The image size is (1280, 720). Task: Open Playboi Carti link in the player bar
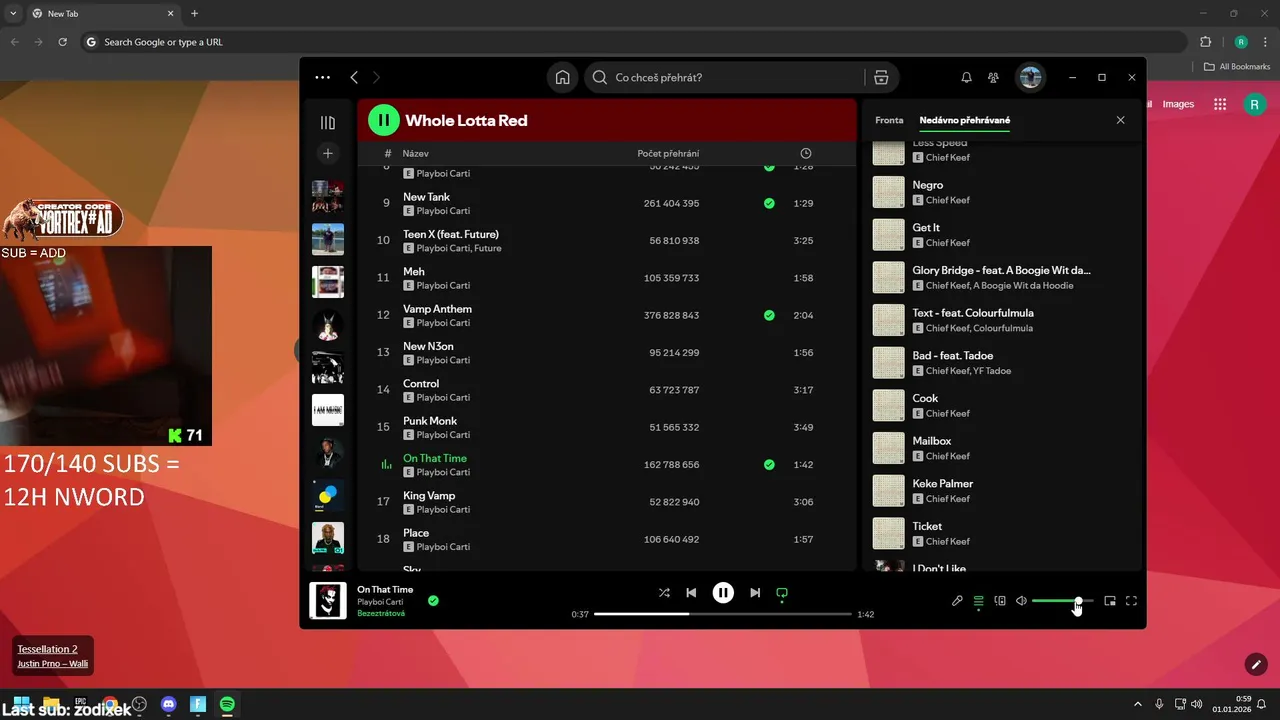(x=380, y=602)
